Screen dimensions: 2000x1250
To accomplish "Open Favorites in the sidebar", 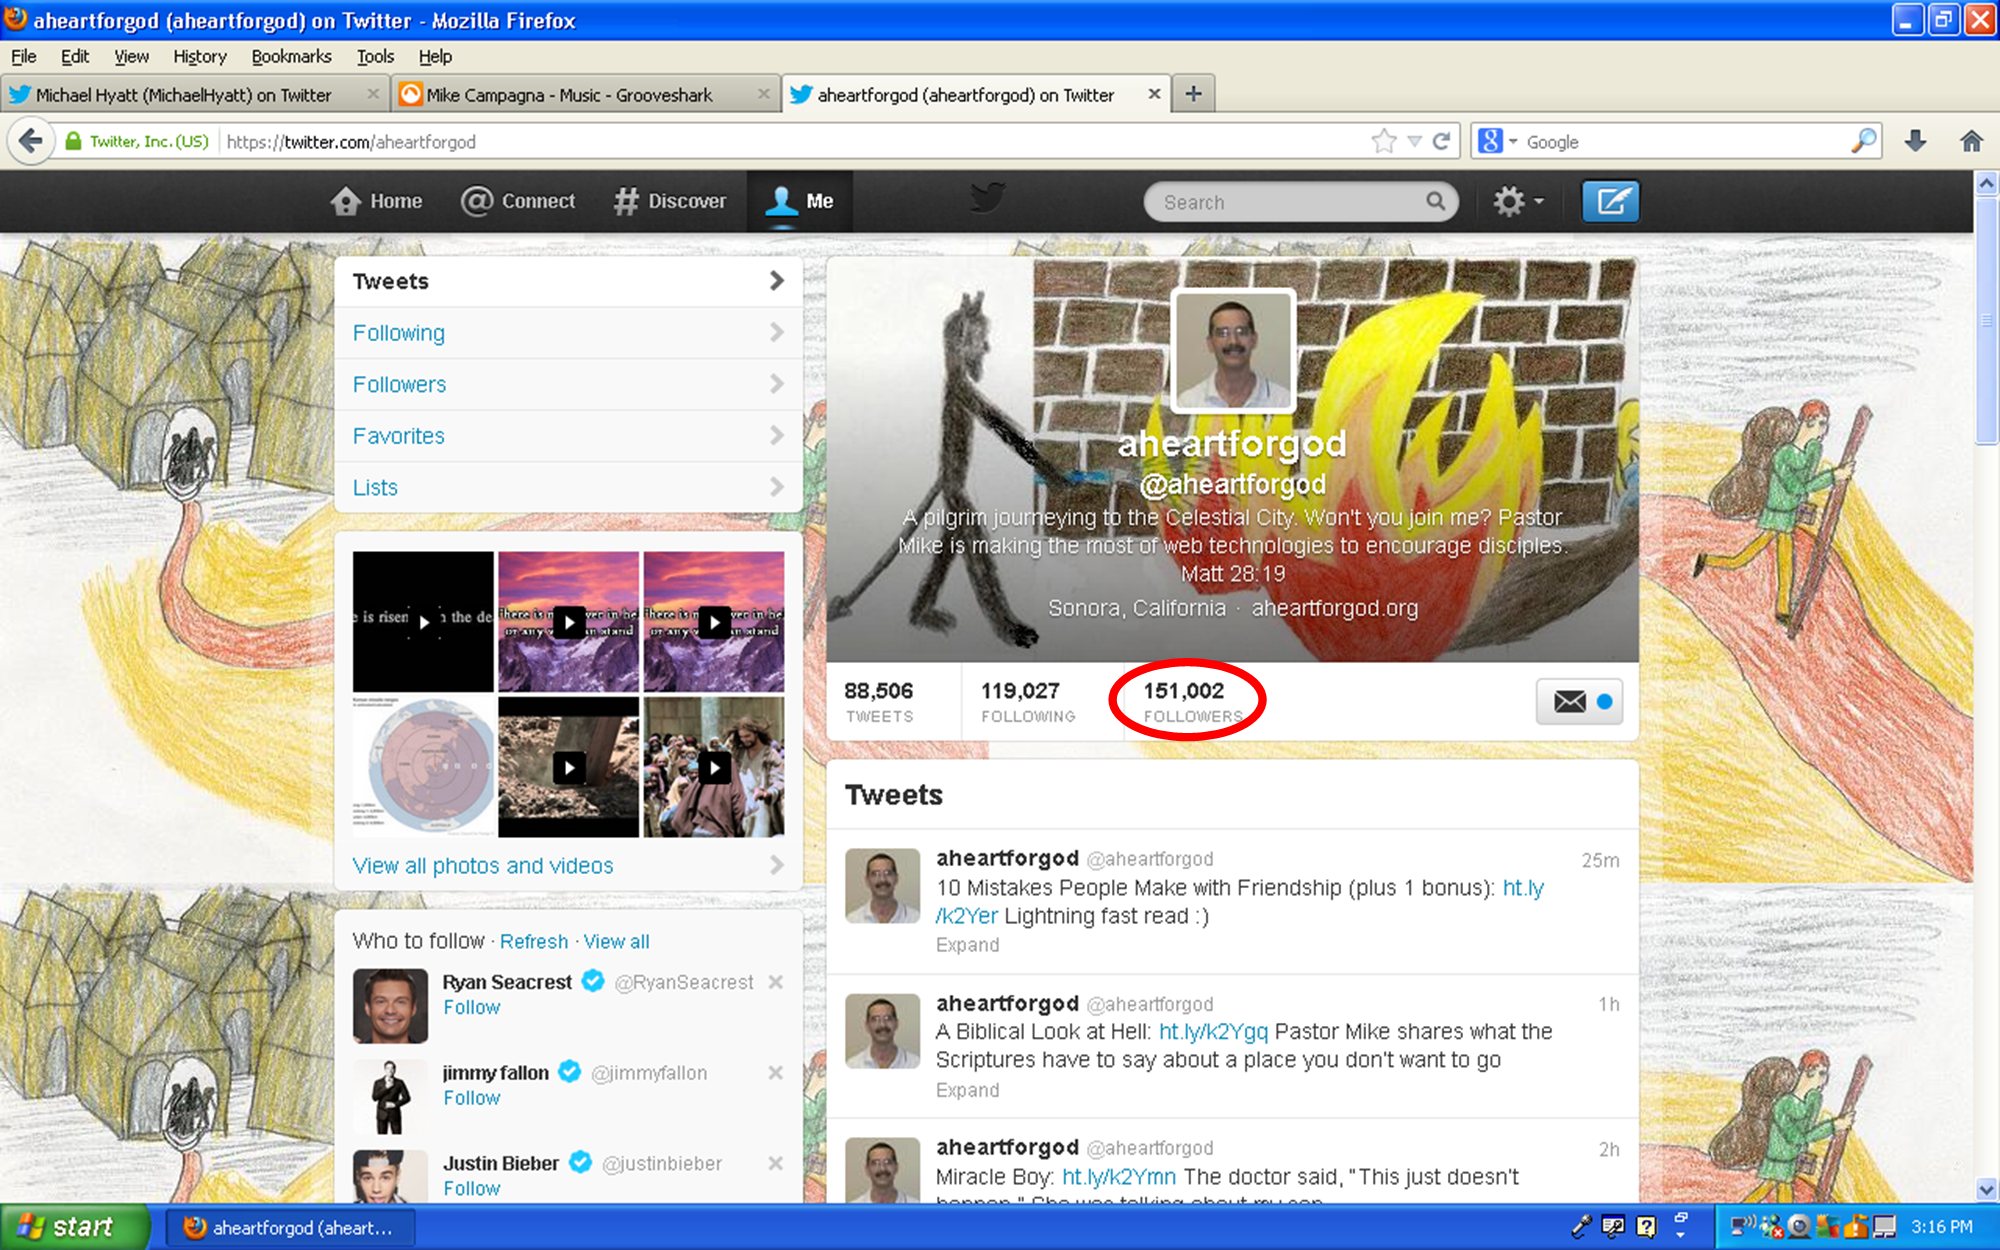I will [x=568, y=436].
